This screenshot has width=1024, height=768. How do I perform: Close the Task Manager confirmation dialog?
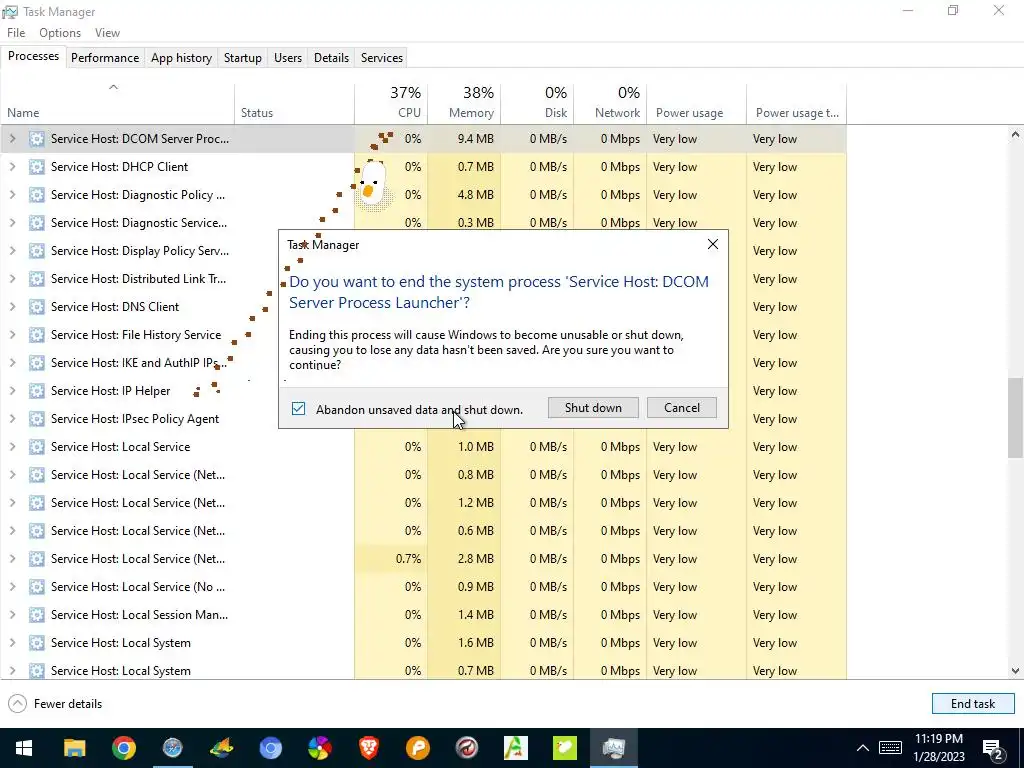pyautogui.click(x=712, y=244)
